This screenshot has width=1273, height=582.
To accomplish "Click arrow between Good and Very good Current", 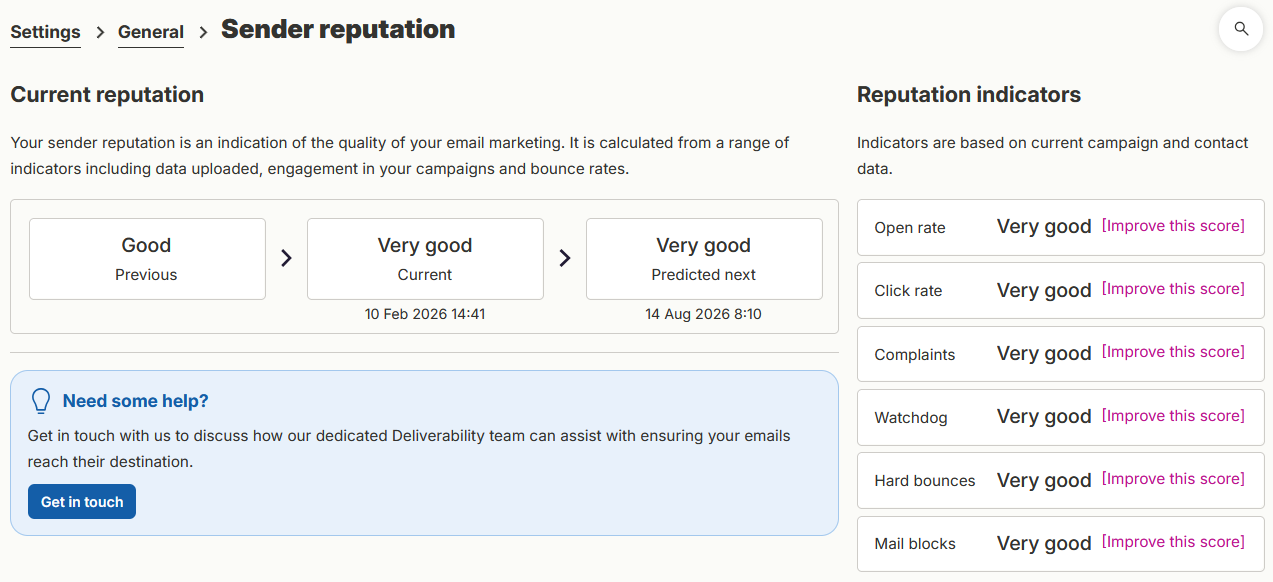I will 286,258.
